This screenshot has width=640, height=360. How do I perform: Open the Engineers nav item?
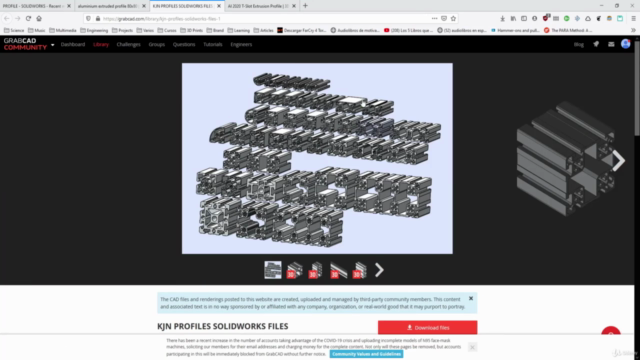(x=241, y=44)
